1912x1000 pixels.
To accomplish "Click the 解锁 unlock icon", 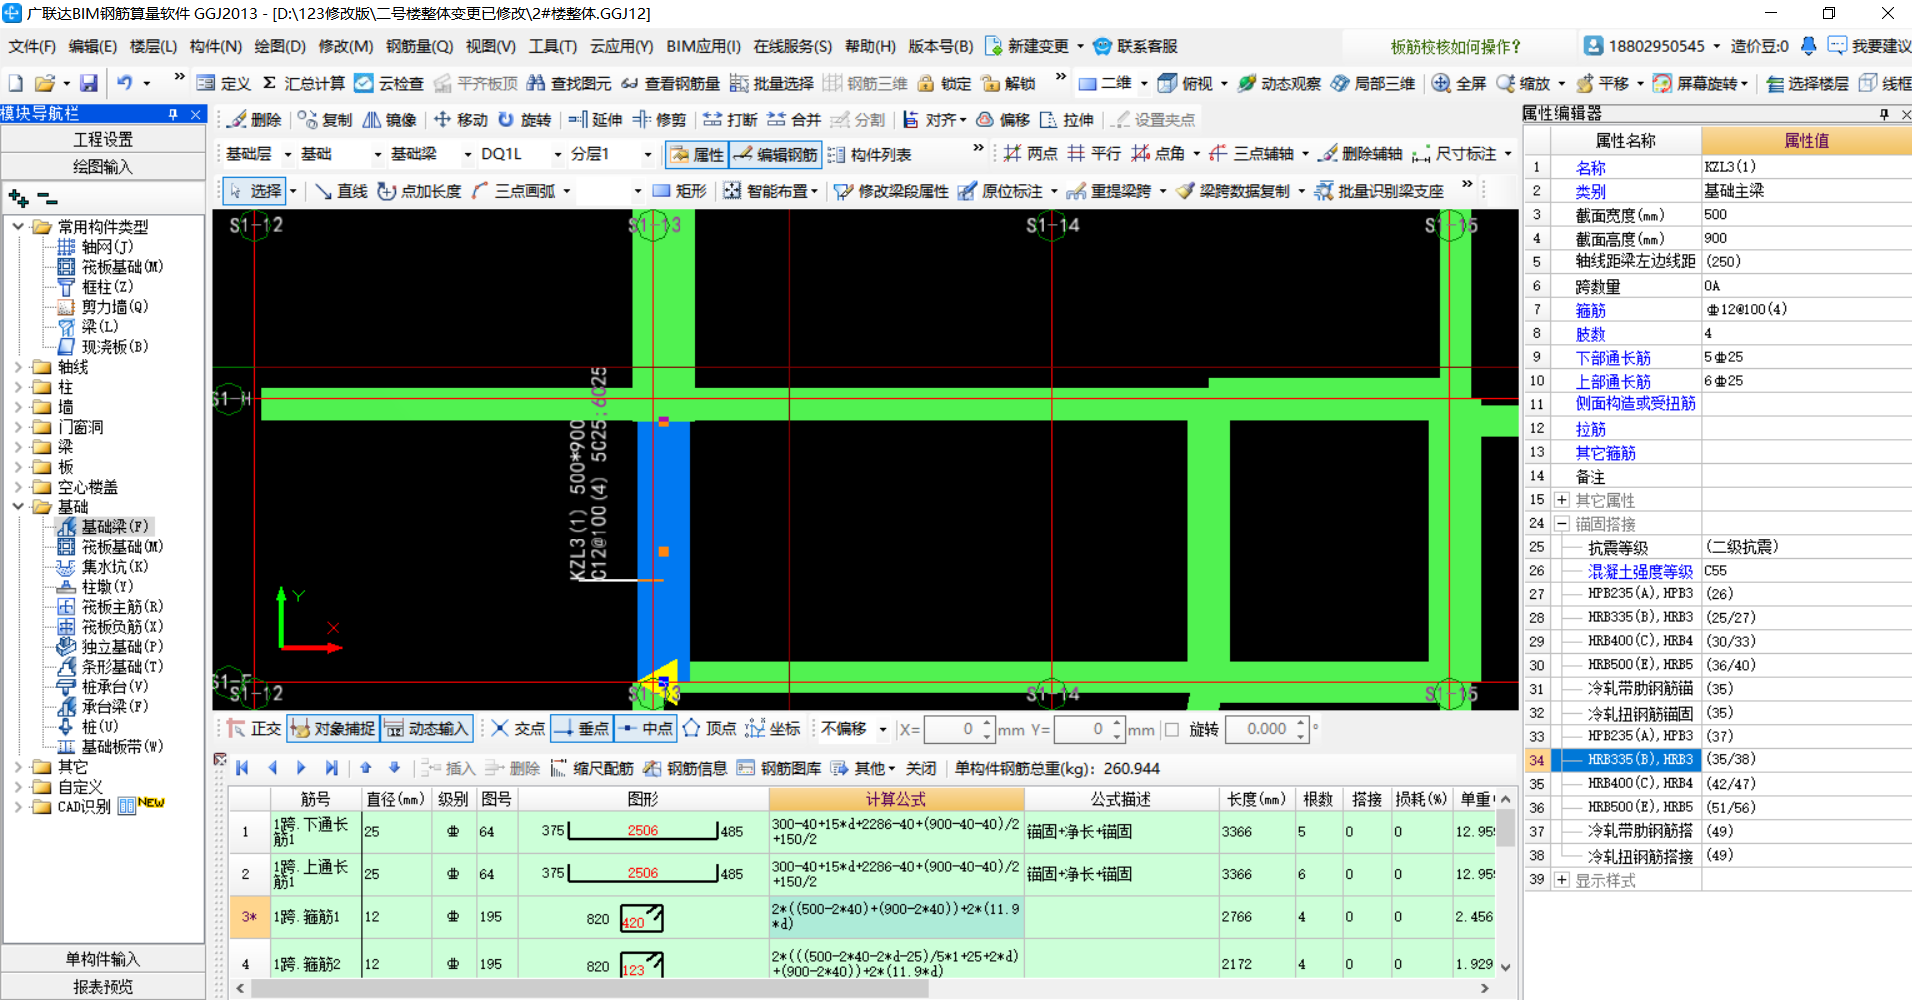I will tap(991, 83).
